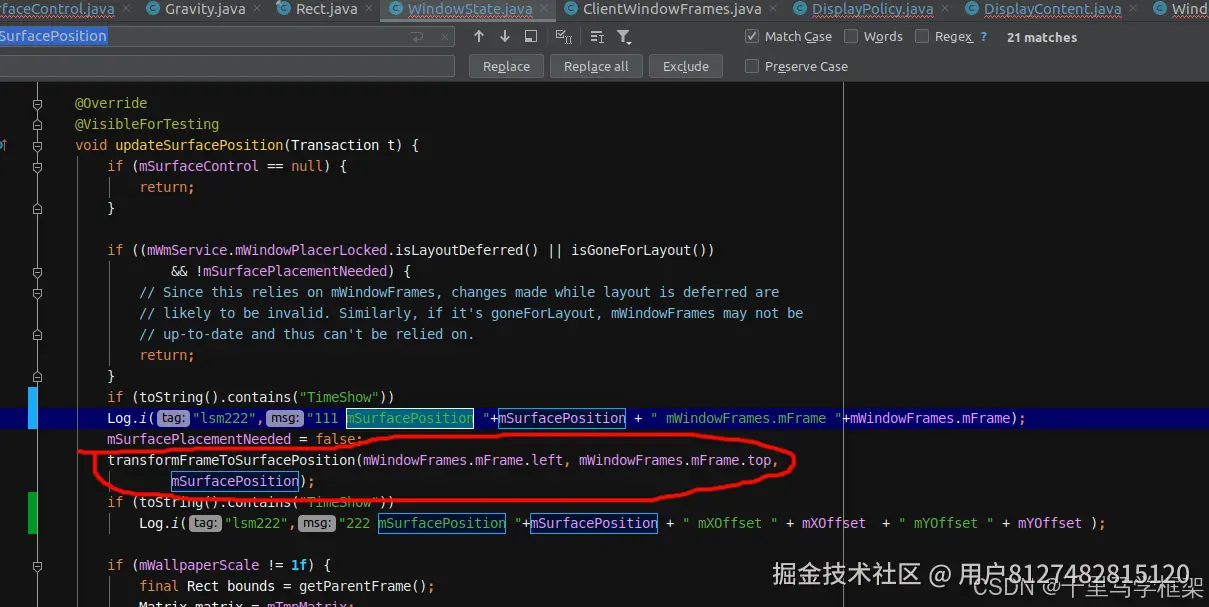This screenshot has width=1209, height=607.
Task: Click the mYOffset variable in Log line
Action: tap(1050, 523)
